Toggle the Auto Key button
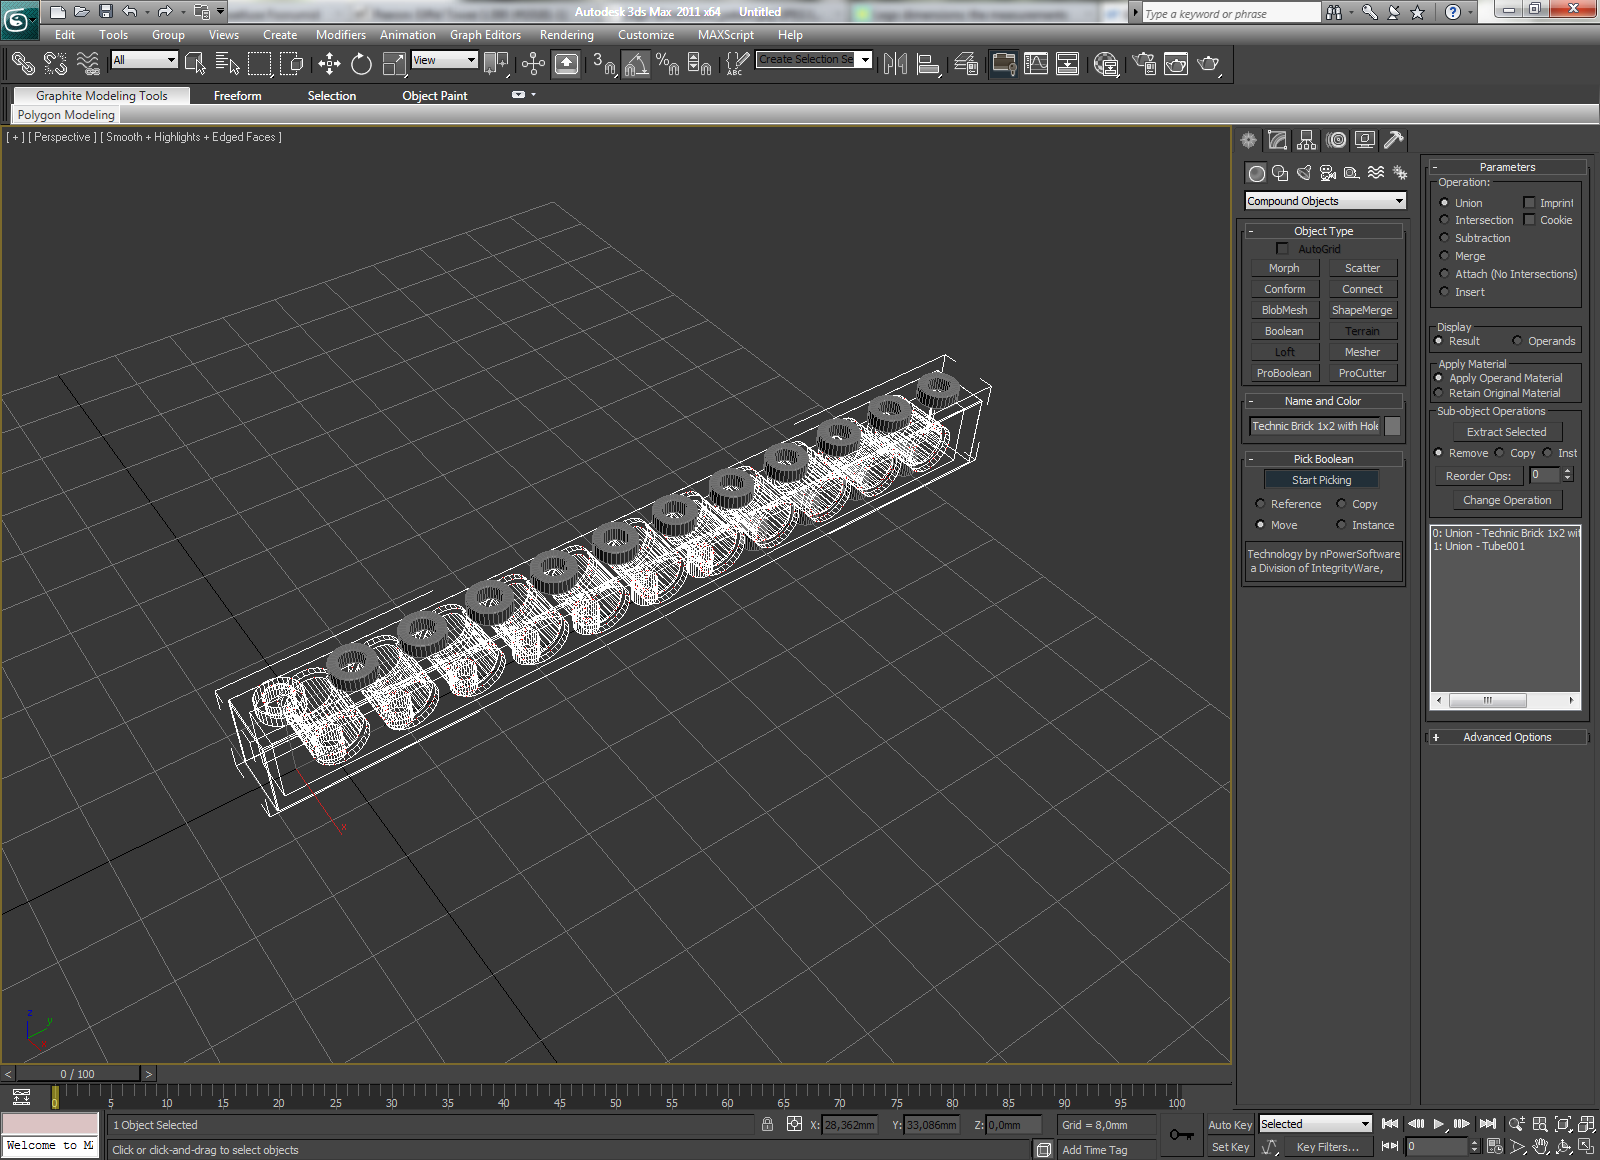1600x1160 pixels. [x=1229, y=1125]
